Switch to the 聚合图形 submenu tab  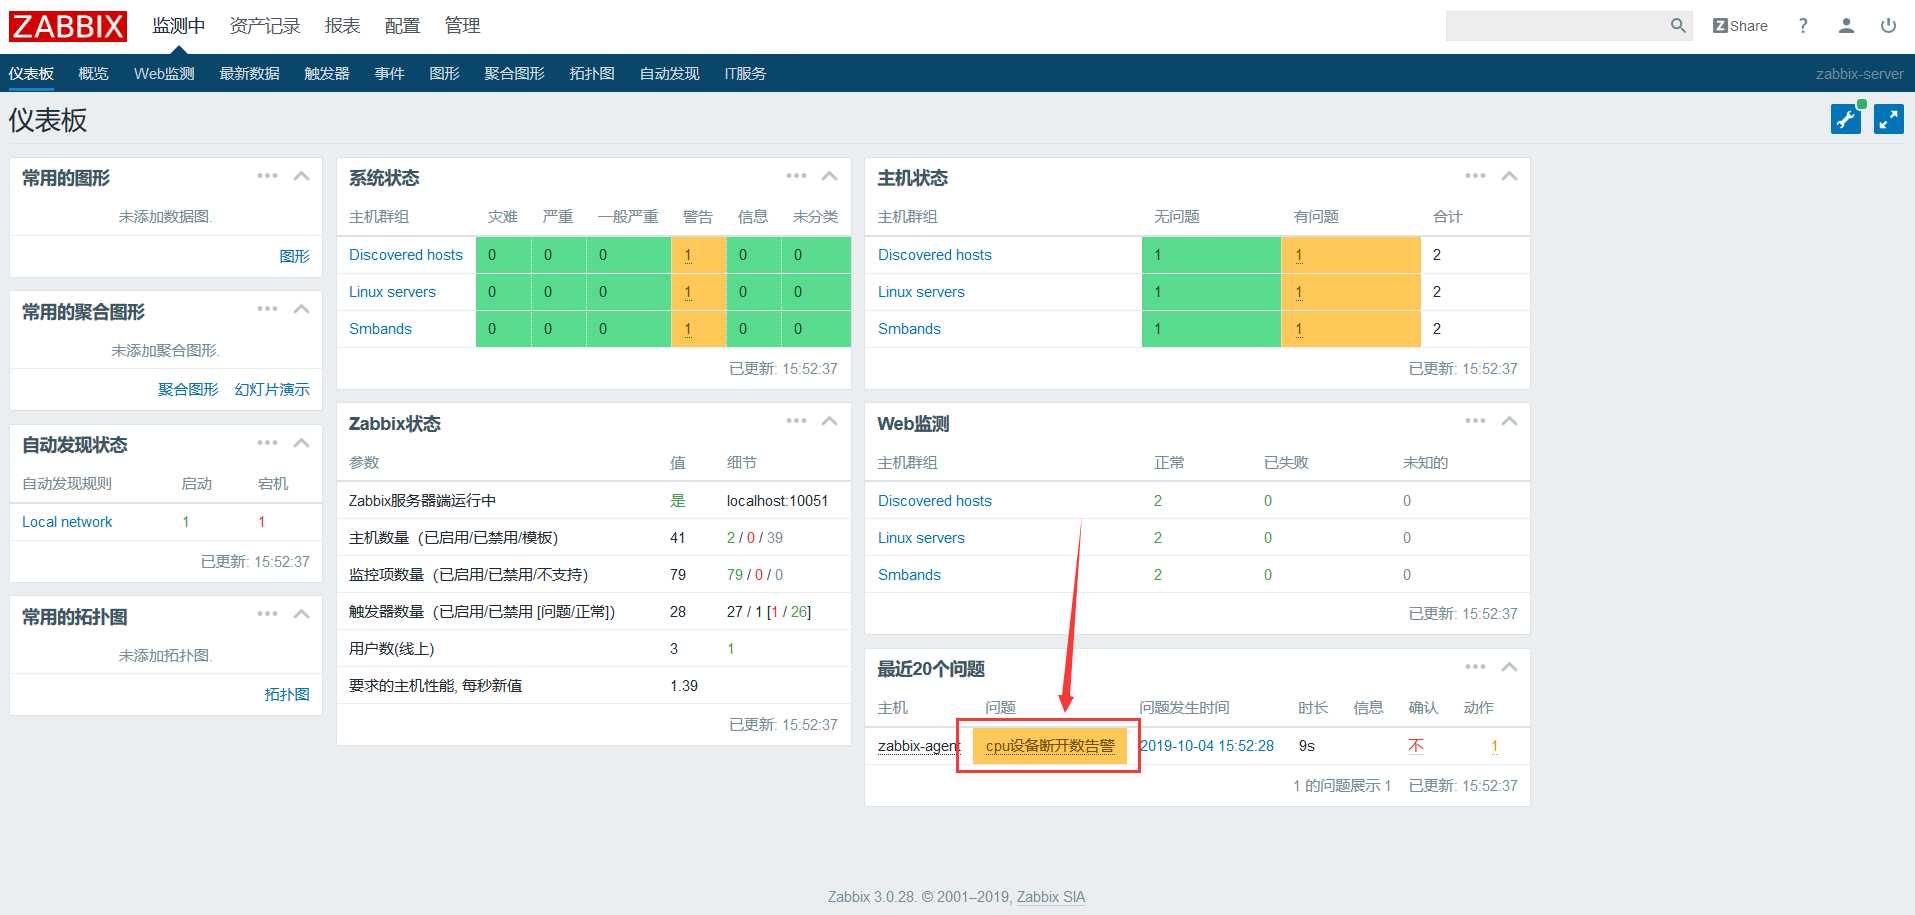[x=514, y=74]
